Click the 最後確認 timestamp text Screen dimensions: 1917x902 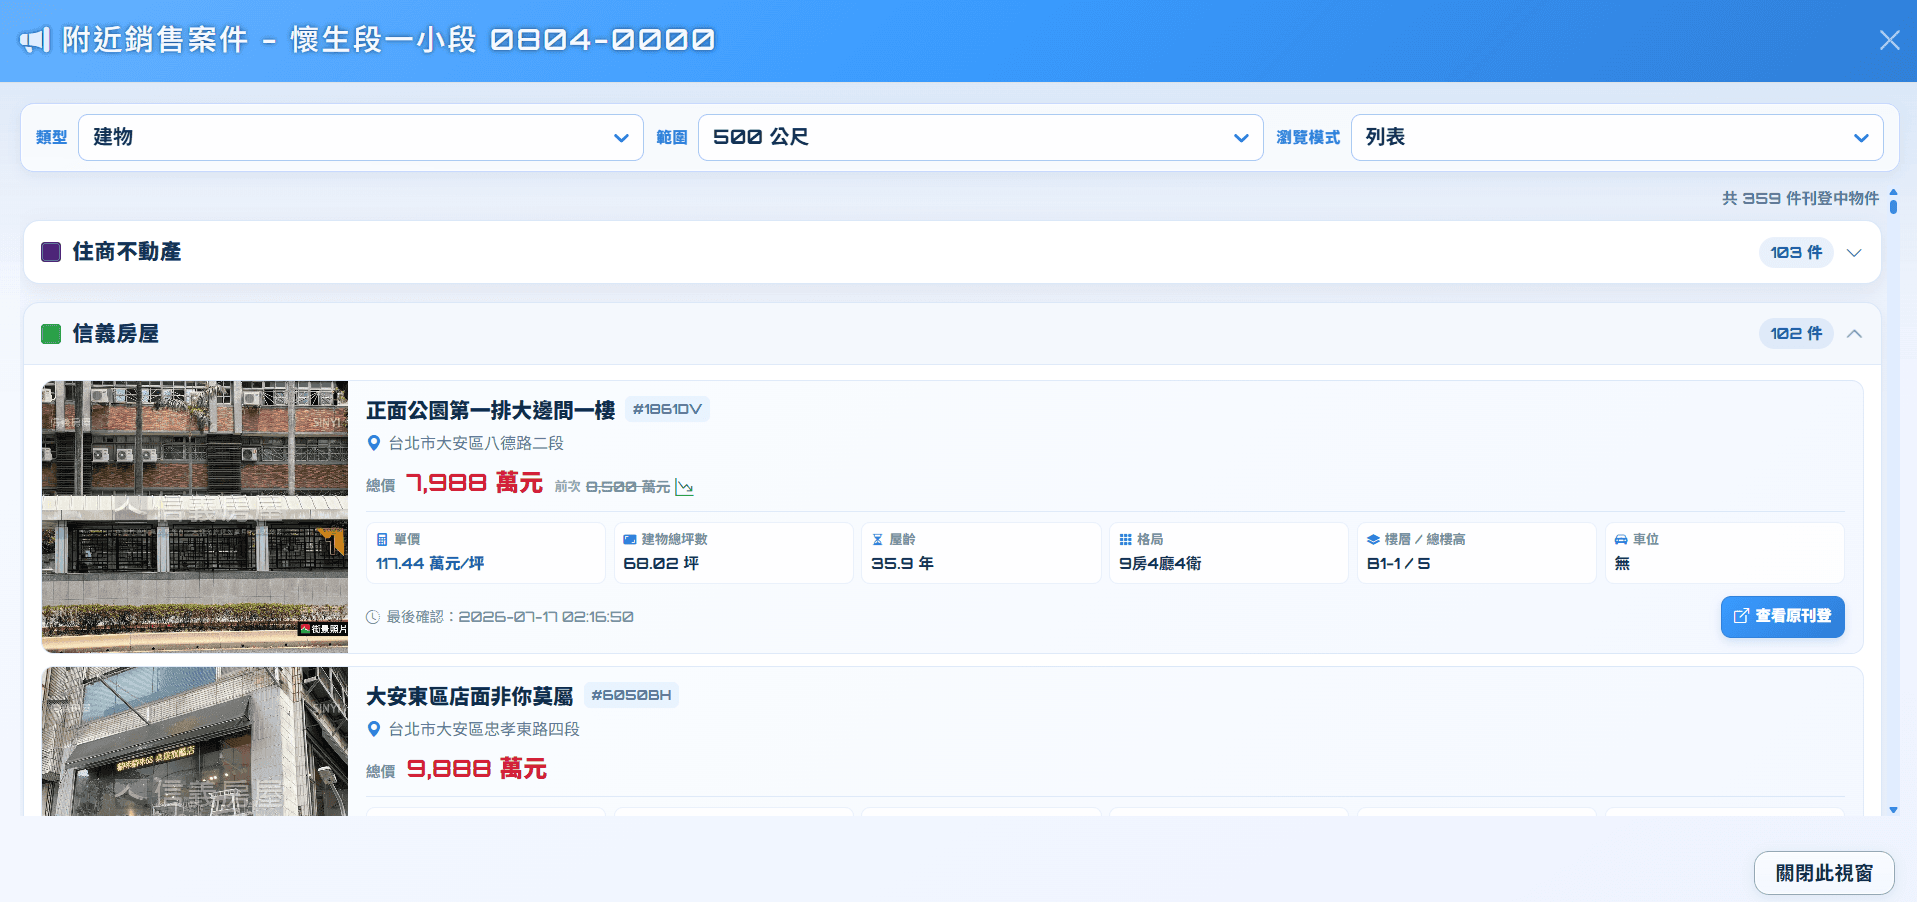[510, 617]
